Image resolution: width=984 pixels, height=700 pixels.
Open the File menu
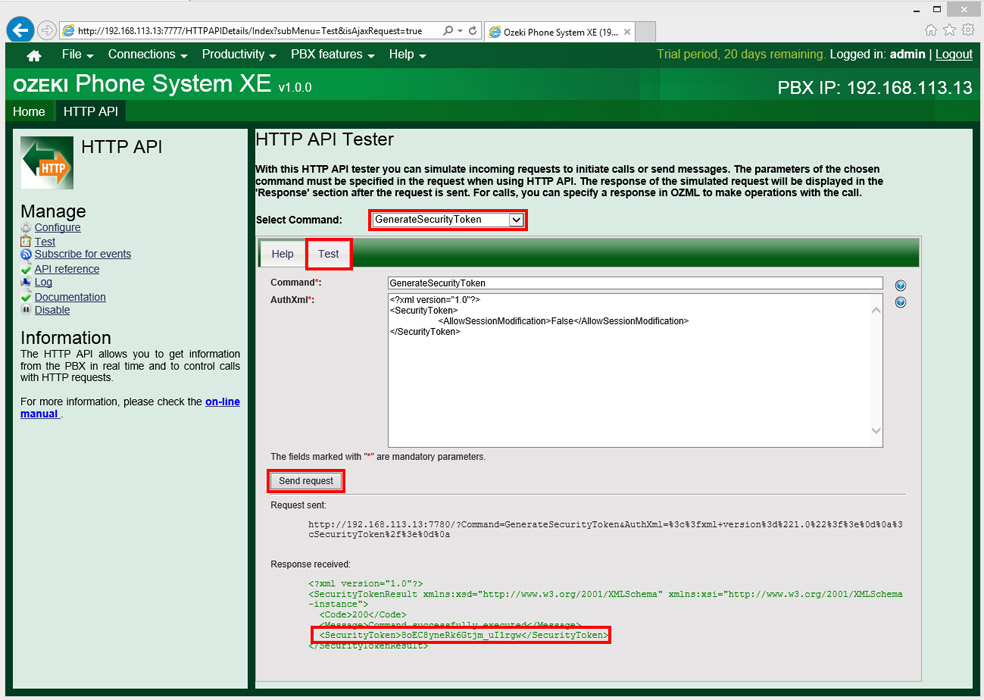click(x=77, y=55)
